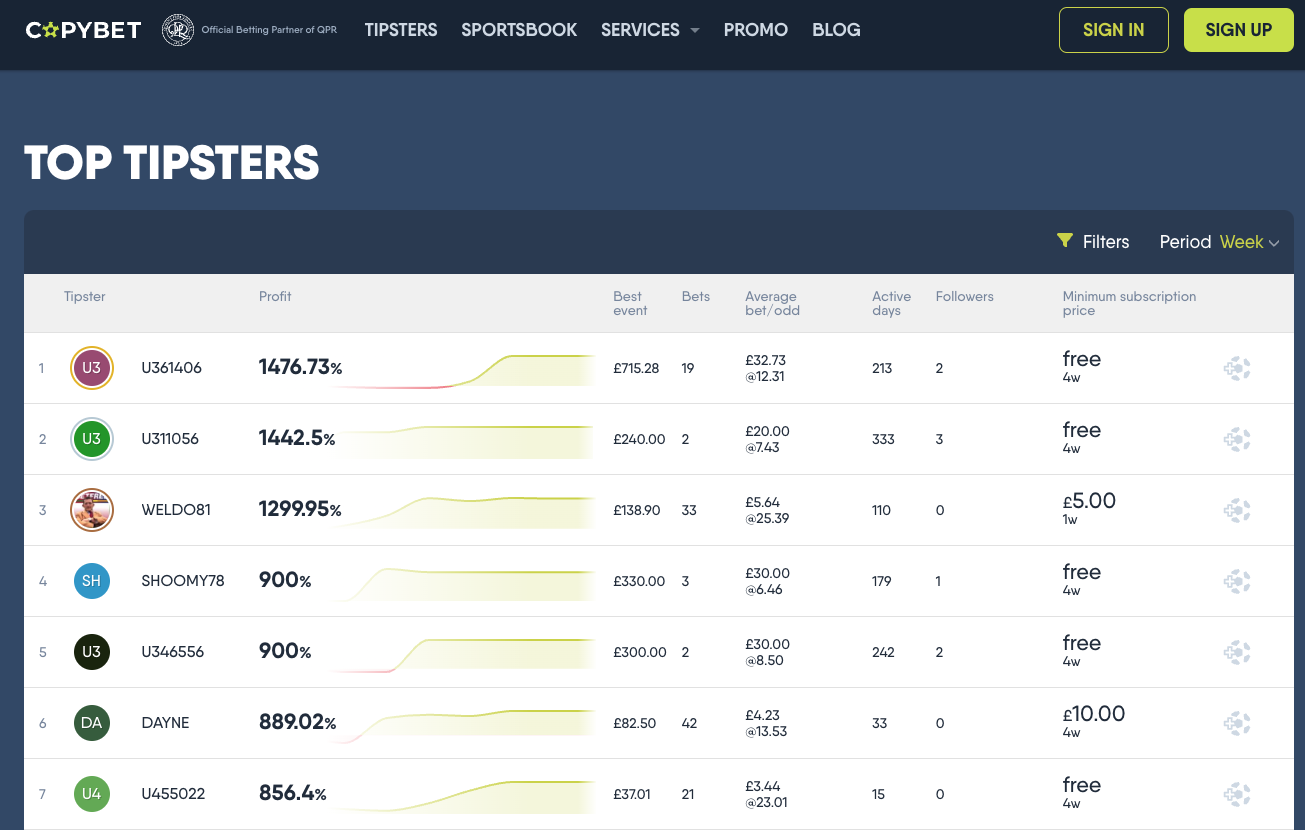
Task: Click the £715.28 best event value
Action: pyautogui.click(x=636, y=368)
